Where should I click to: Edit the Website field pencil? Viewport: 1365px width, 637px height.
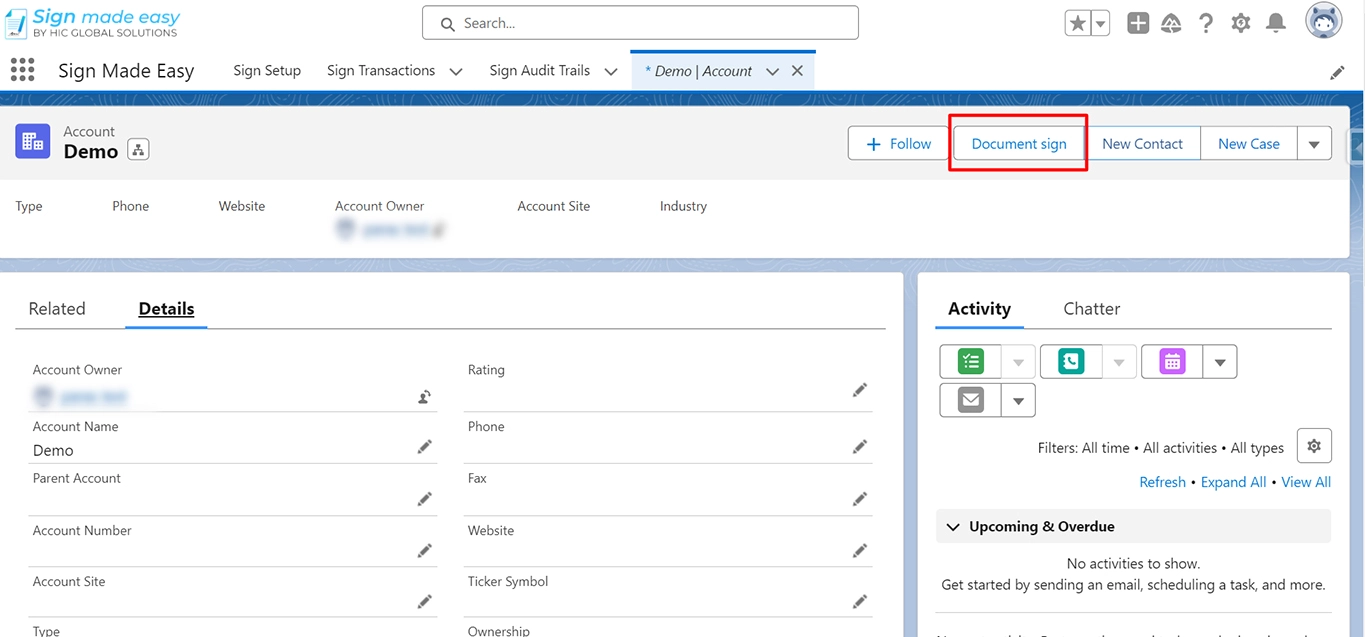click(860, 550)
